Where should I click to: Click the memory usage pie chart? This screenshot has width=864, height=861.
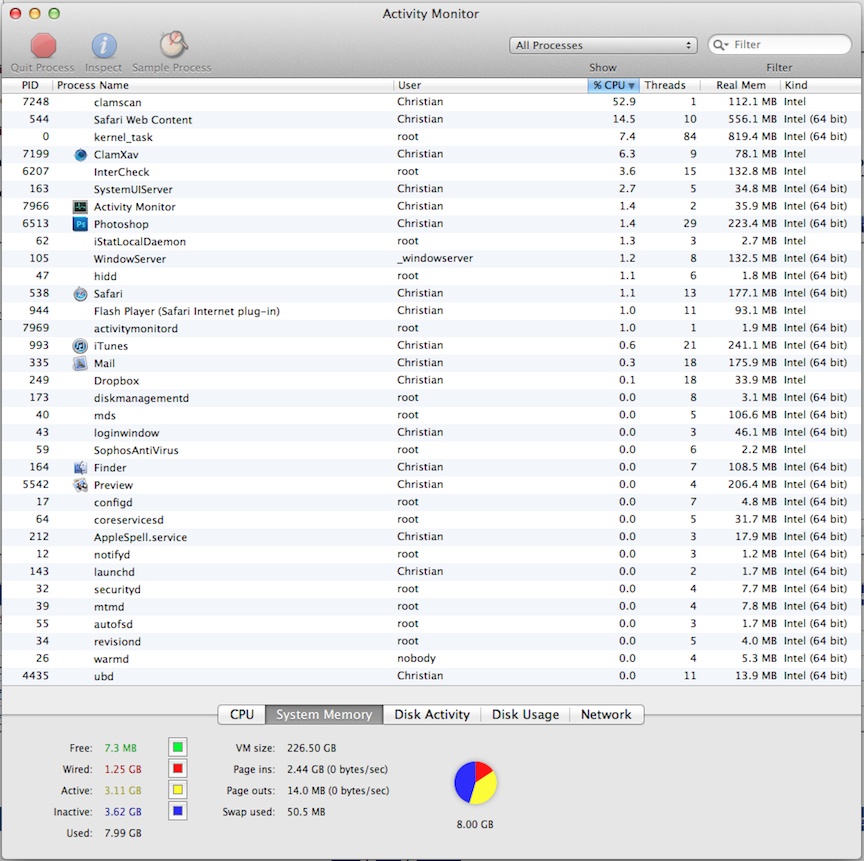click(475, 783)
